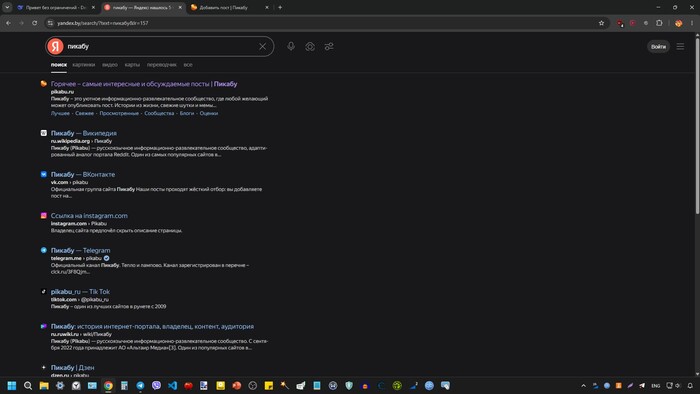Viewport: 700px width, 394px height.
Task: Open the Chrome profile avatar
Action: 679,23
